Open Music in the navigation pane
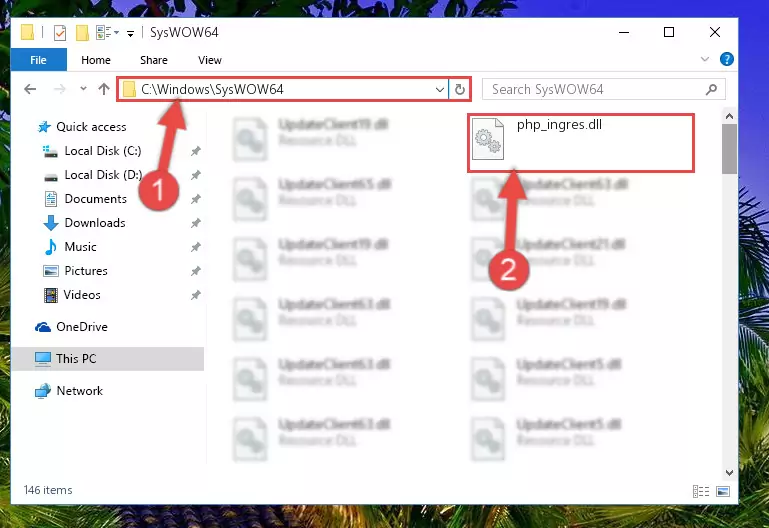Screen dimensions: 769x528 click(x=80, y=247)
